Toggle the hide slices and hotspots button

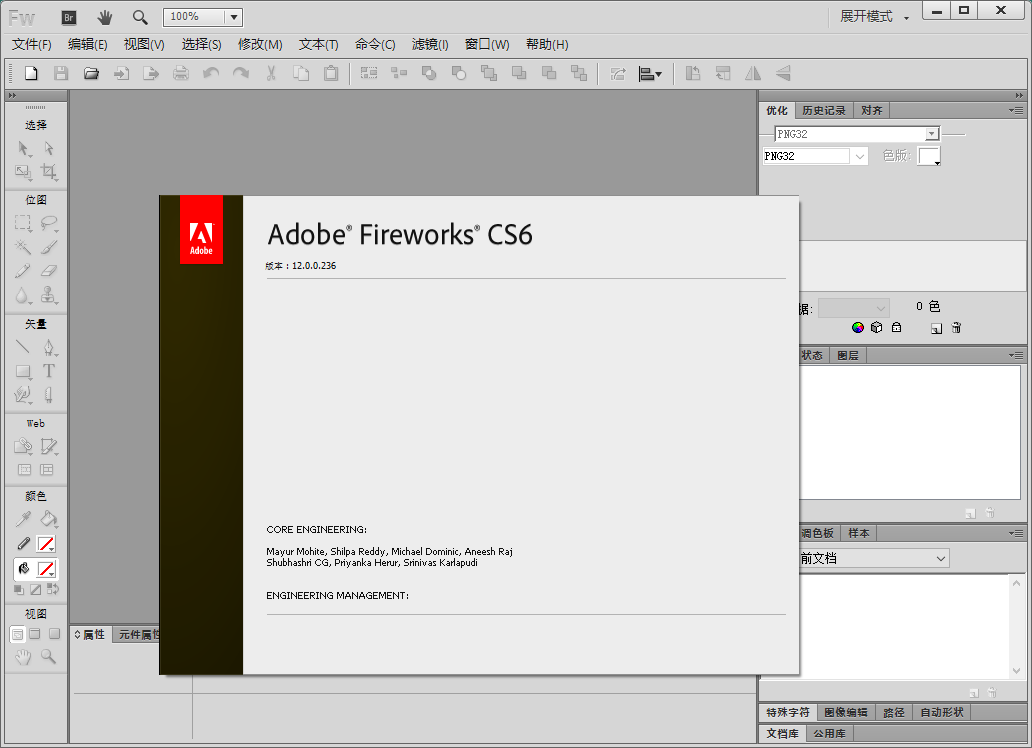[x=23, y=470]
